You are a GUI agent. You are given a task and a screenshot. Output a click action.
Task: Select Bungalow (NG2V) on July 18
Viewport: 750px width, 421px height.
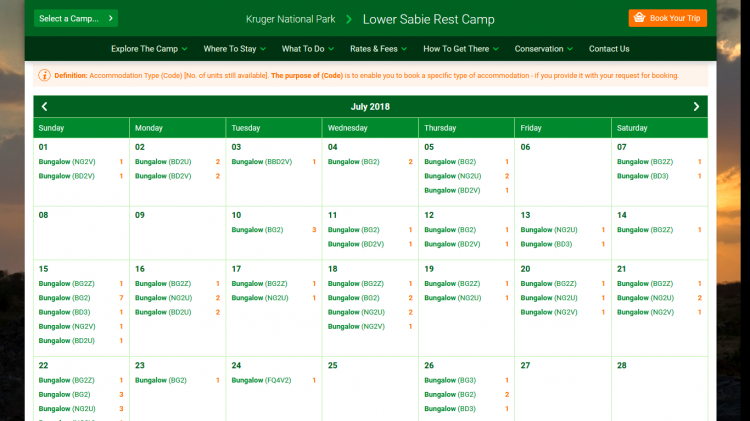click(356, 326)
